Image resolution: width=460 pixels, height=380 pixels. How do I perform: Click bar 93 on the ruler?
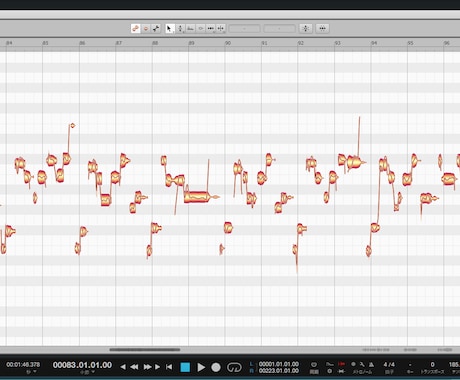click(x=337, y=43)
